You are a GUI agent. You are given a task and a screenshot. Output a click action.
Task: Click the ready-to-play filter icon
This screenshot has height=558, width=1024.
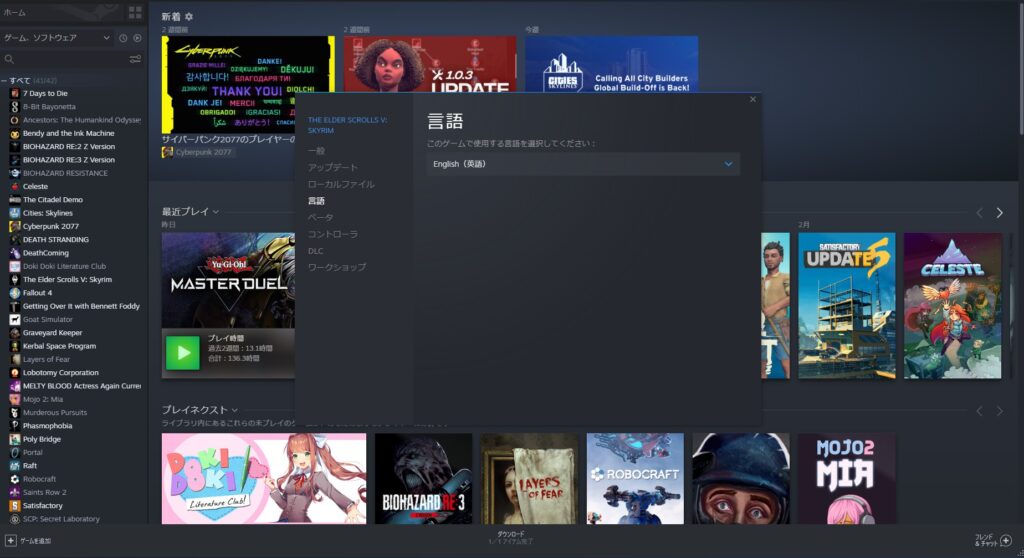click(x=137, y=38)
